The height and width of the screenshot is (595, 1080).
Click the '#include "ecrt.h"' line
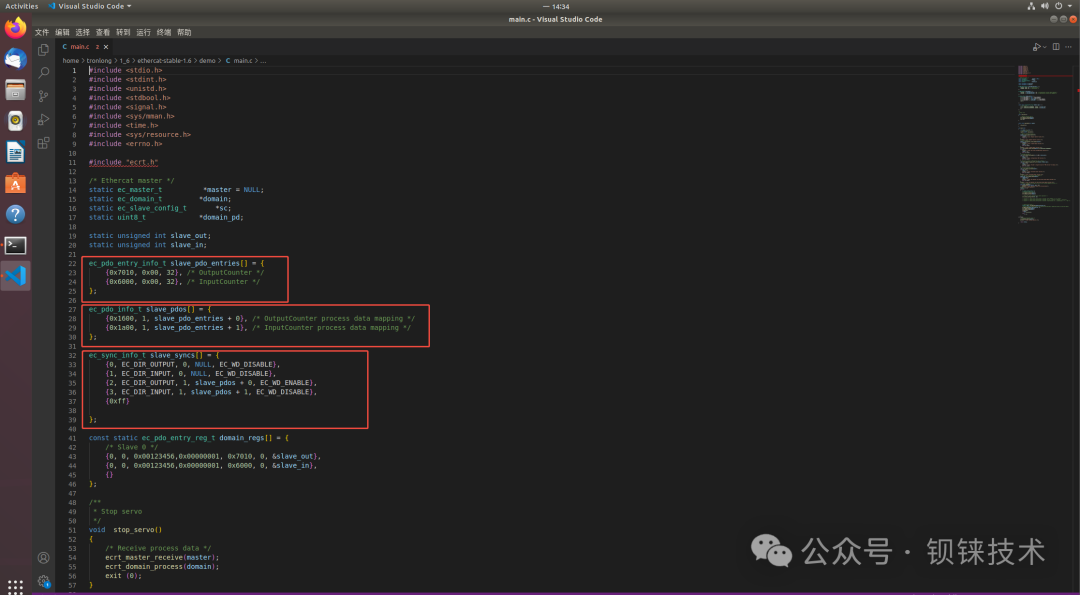(x=123, y=162)
